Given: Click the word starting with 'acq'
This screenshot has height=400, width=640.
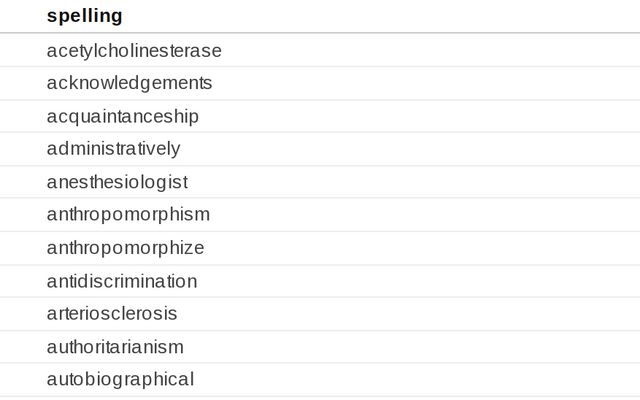Looking at the screenshot, I should pos(122,116).
